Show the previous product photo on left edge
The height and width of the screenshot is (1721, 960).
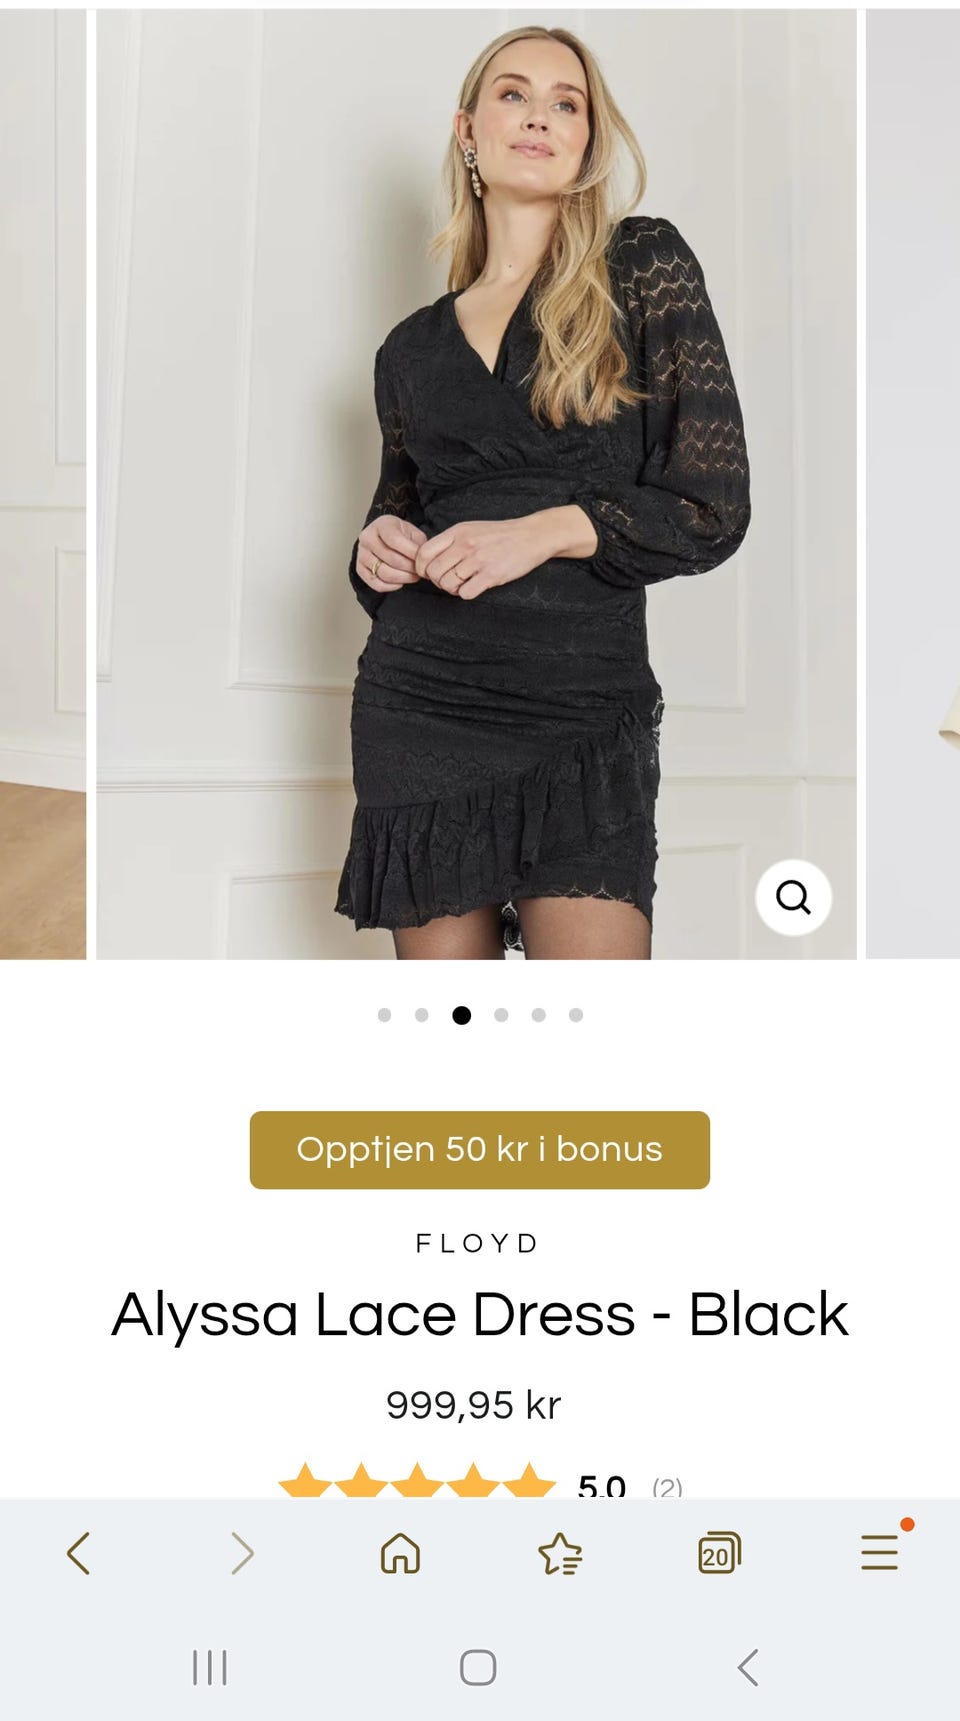click(43, 484)
